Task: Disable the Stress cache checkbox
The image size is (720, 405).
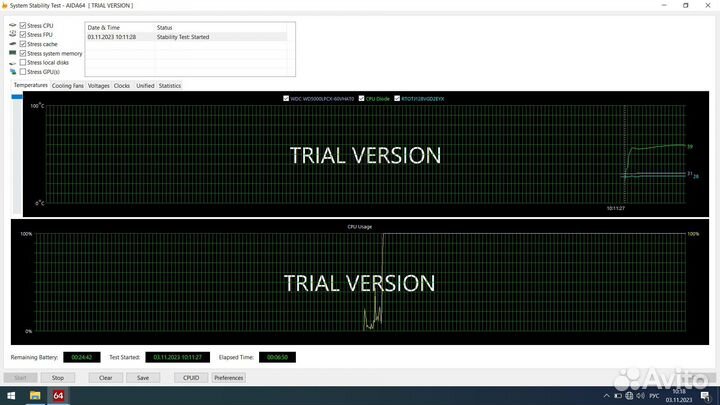Action: click(x=22, y=44)
